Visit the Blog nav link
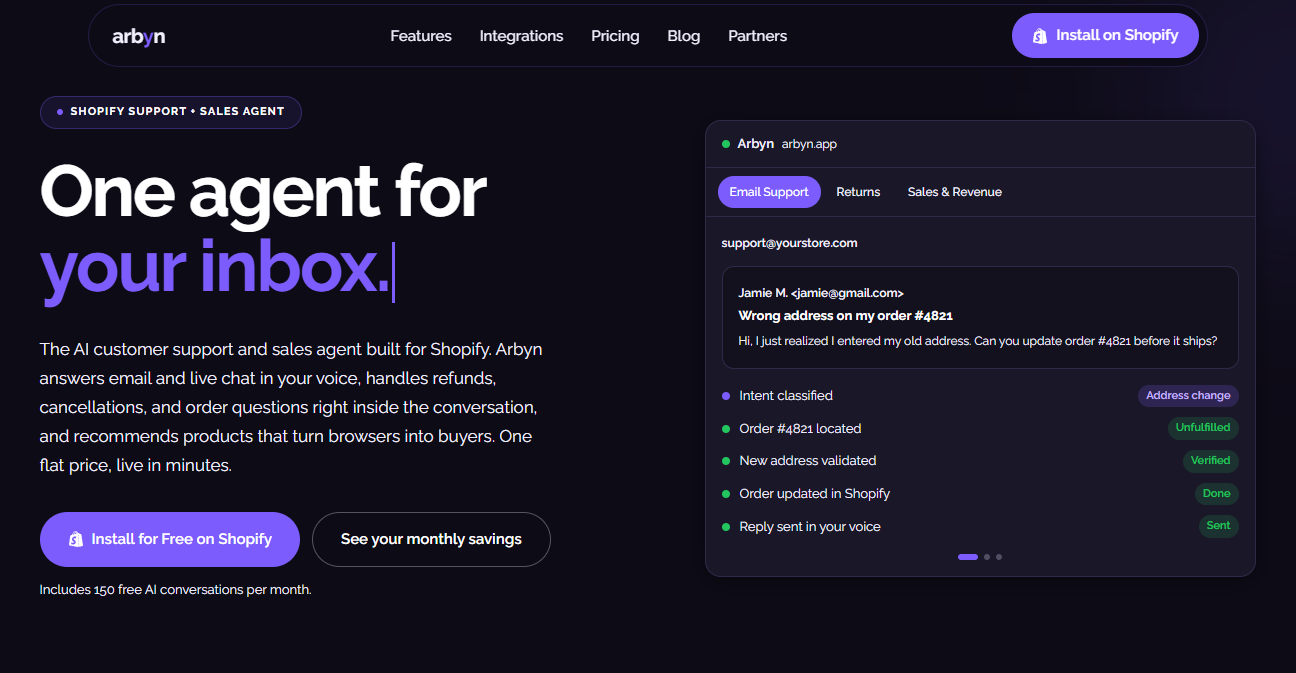This screenshot has width=1296, height=673. coord(684,36)
